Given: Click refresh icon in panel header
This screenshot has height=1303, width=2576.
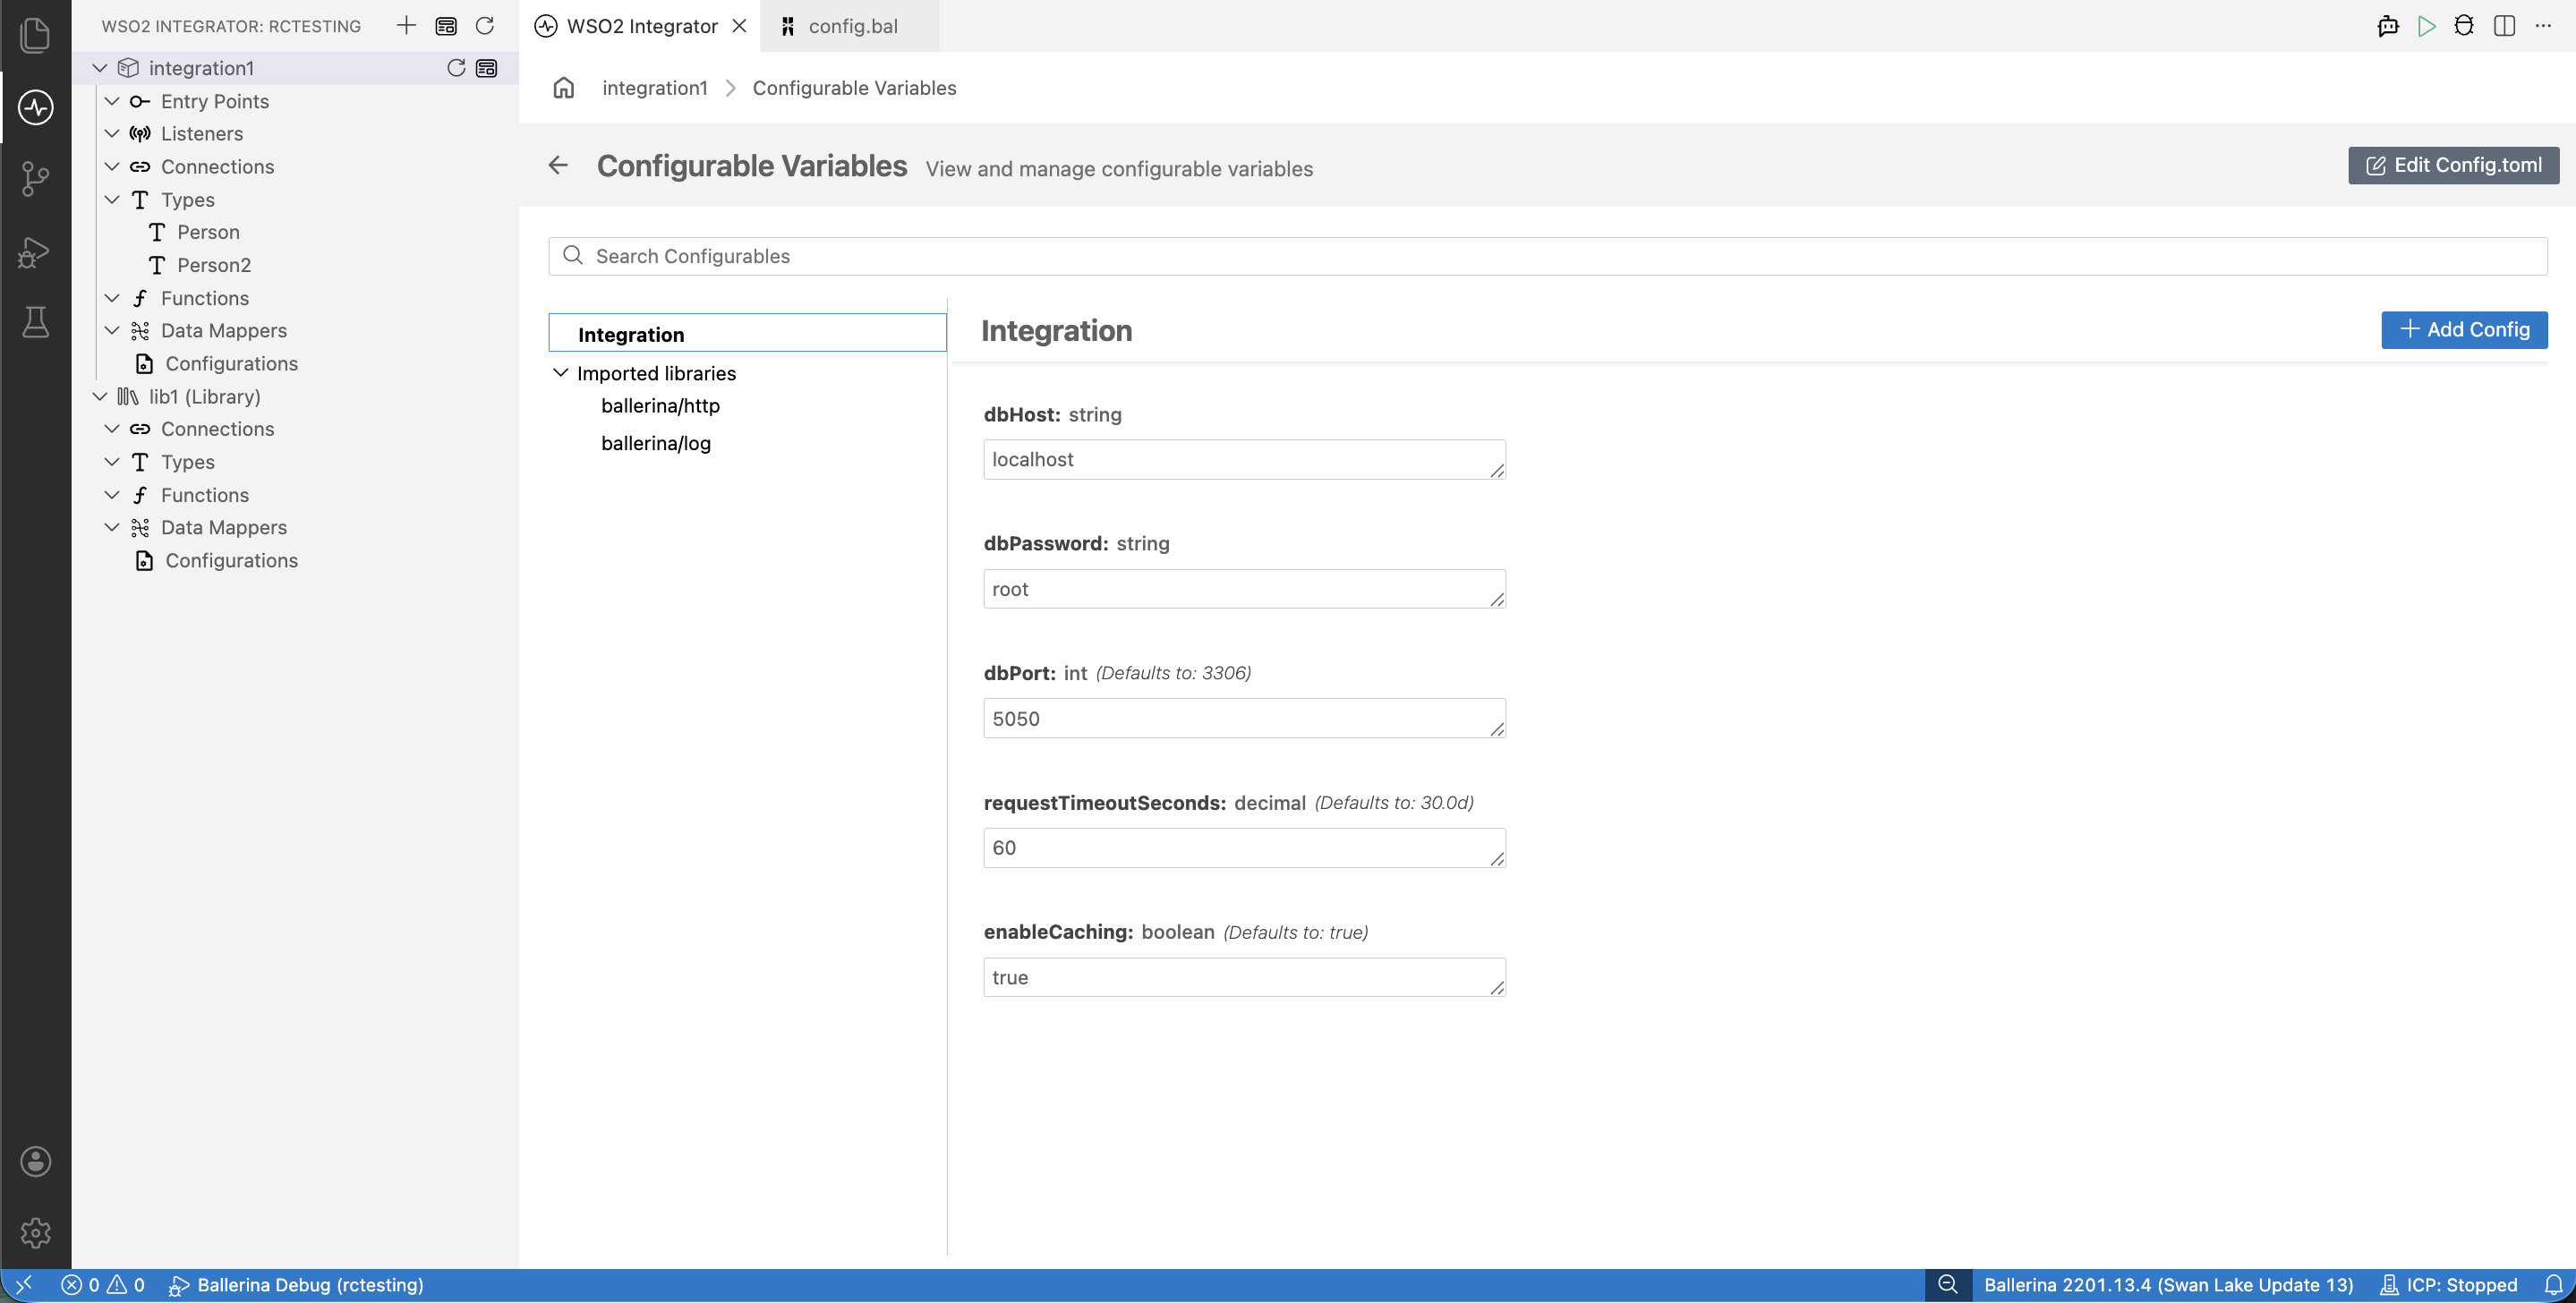Looking at the screenshot, I should pos(485,25).
